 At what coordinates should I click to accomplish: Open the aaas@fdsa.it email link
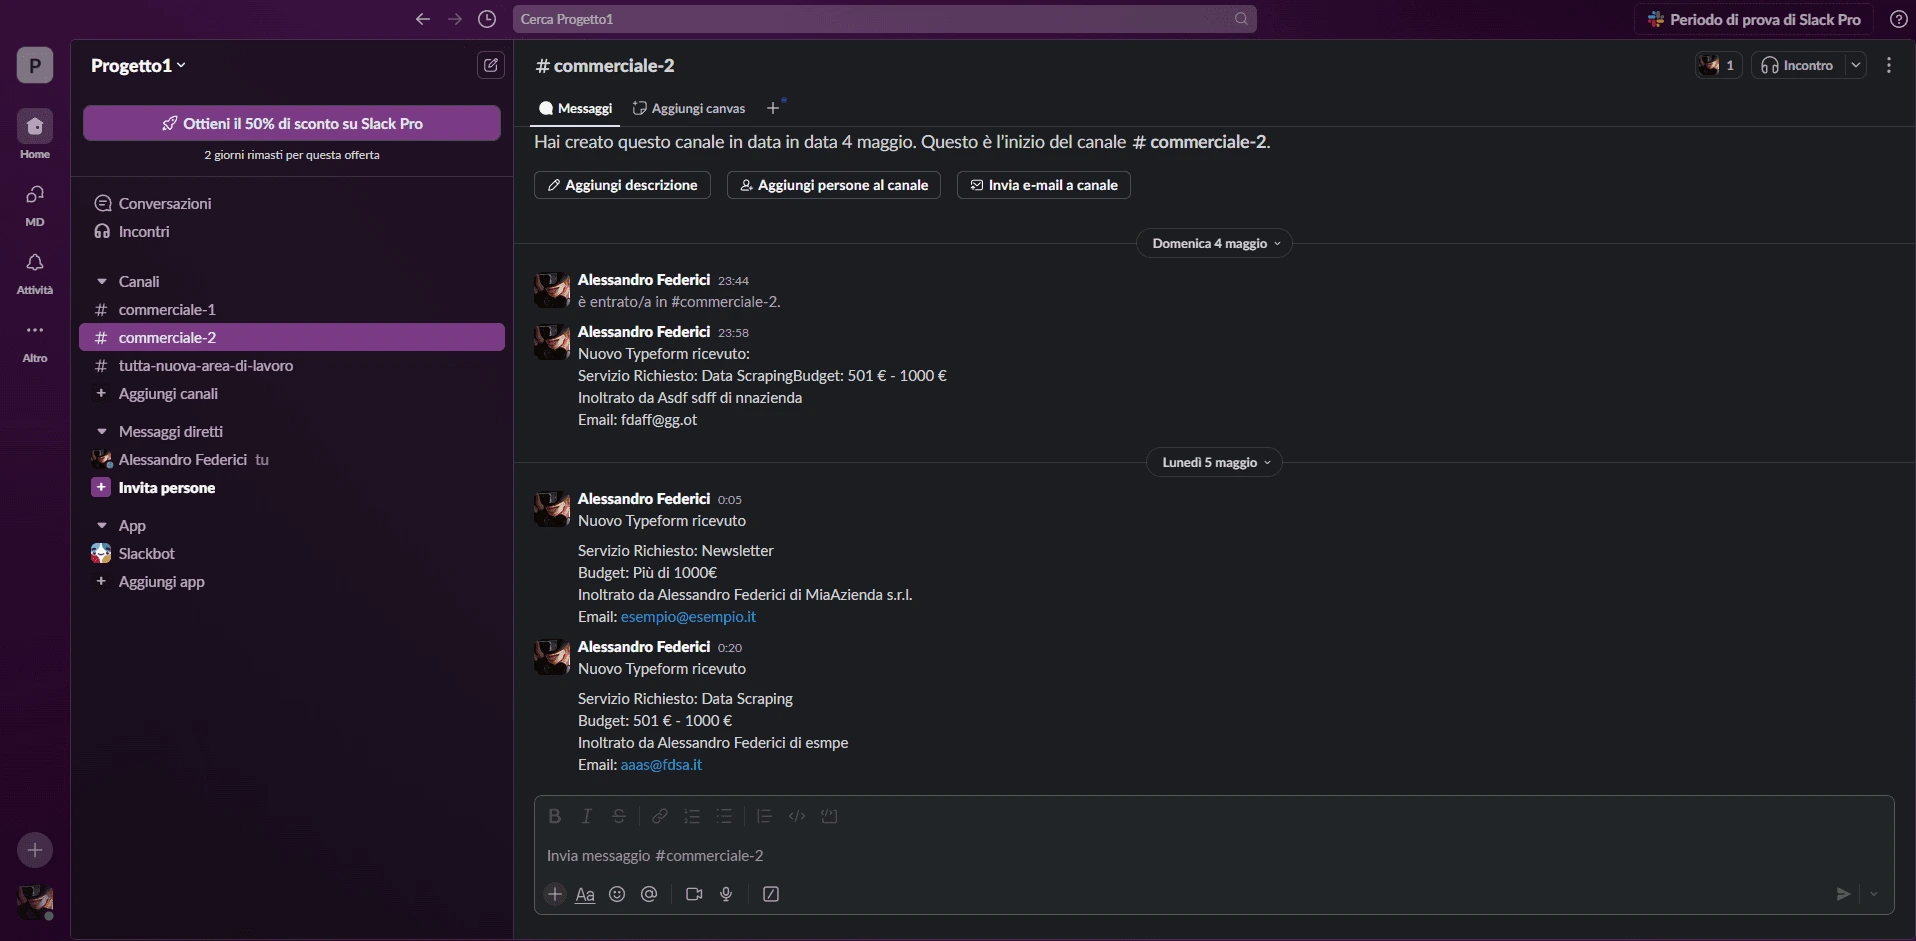[661, 765]
